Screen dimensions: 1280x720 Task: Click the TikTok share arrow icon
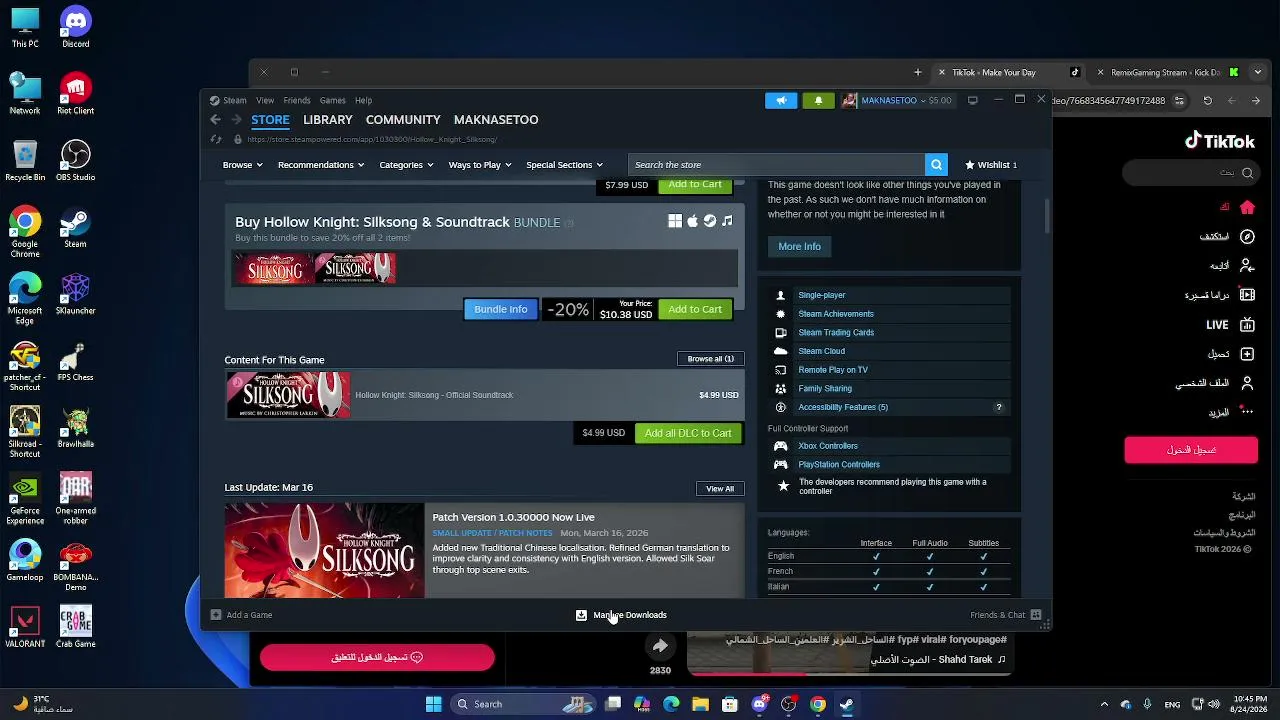660,646
